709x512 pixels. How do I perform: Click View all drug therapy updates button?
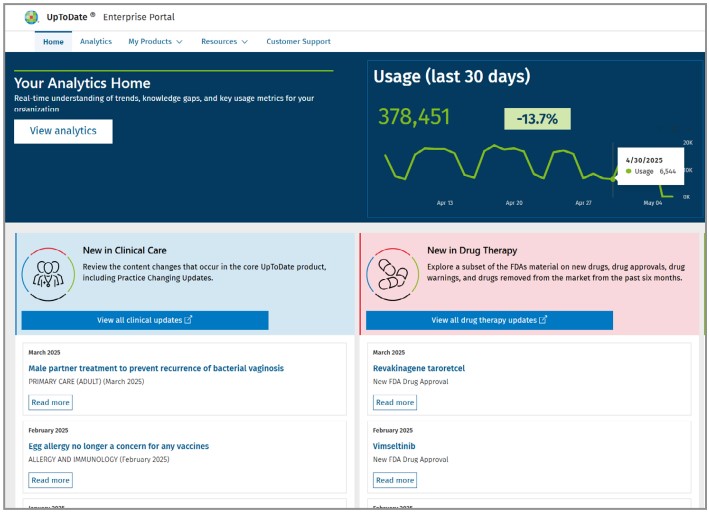click(x=489, y=320)
